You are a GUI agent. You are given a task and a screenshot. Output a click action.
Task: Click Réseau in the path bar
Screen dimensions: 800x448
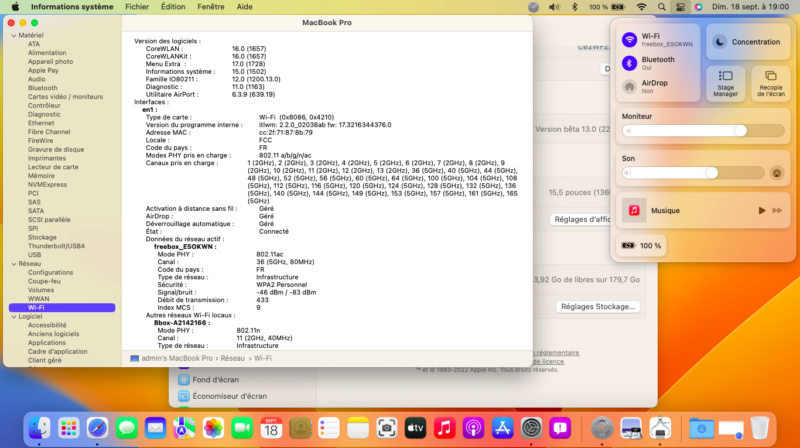point(233,358)
